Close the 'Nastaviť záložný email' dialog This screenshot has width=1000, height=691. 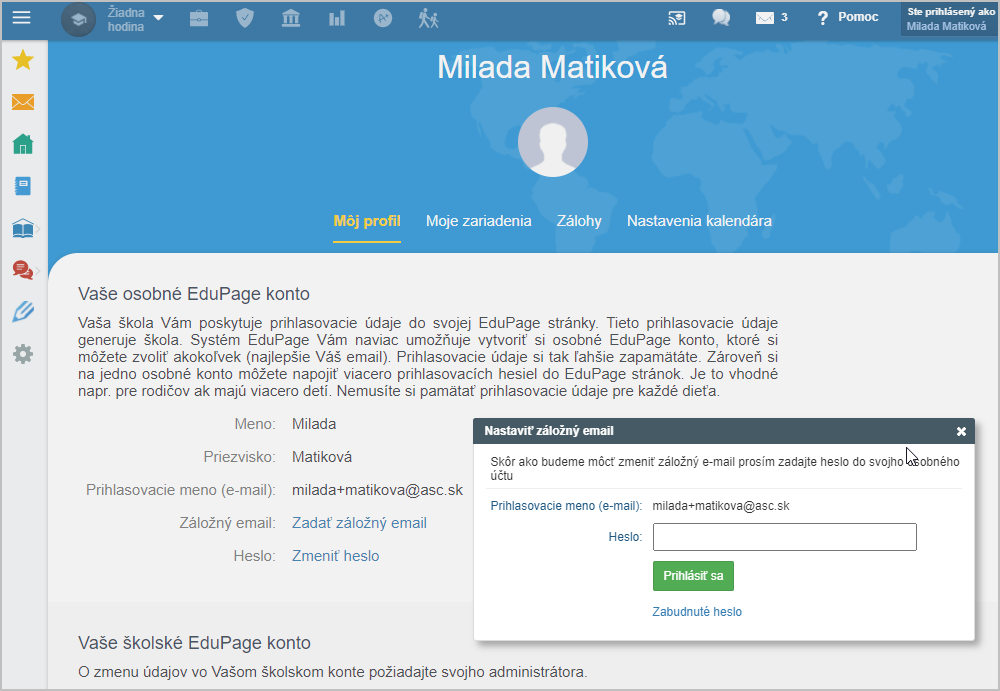point(961,432)
